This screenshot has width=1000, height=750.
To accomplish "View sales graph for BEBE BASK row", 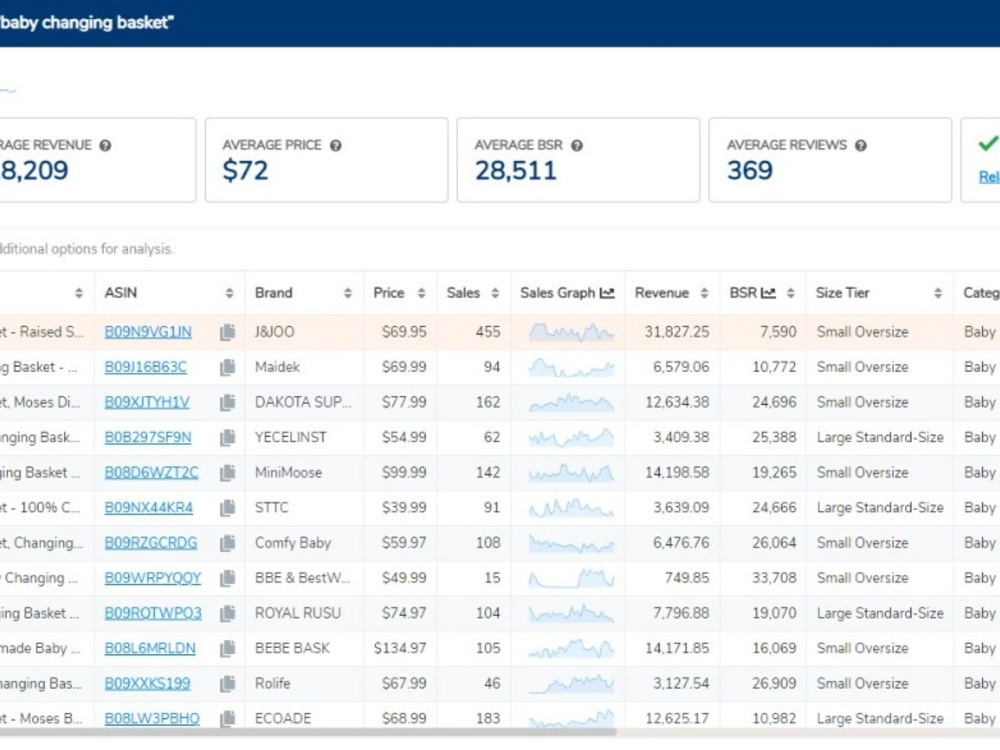I will pos(571,649).
